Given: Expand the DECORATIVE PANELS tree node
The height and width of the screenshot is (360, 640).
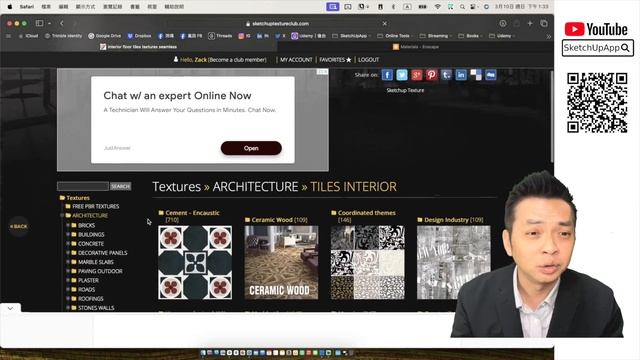Looking at the screenshot, I should (68, 253).
